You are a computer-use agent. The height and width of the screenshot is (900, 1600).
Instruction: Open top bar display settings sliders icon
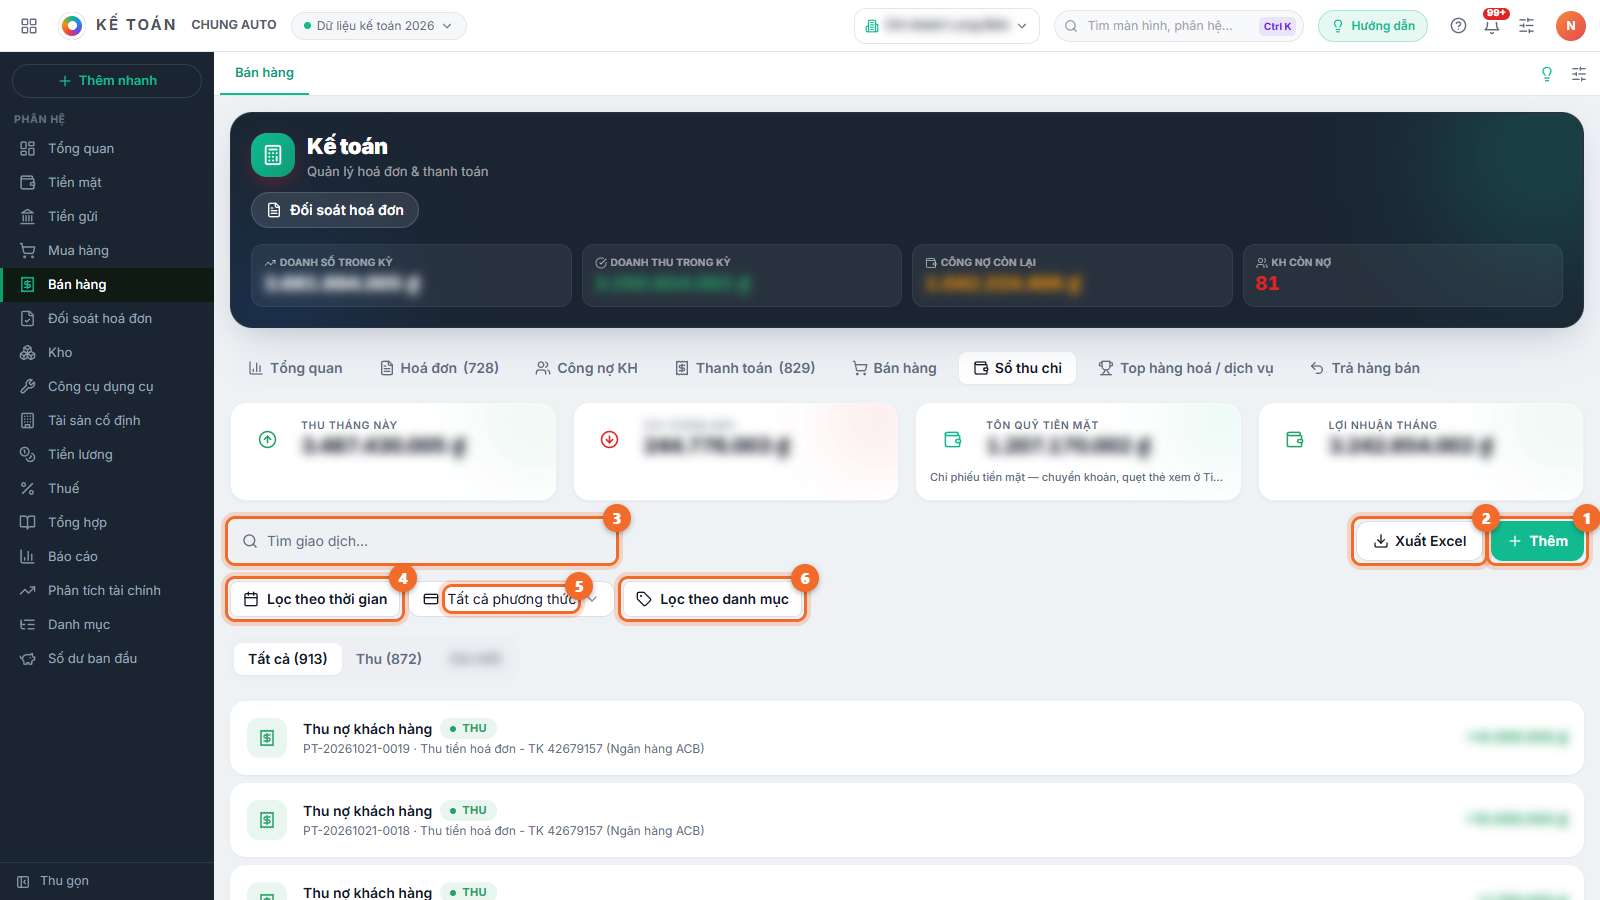(x=1526, y=26)
